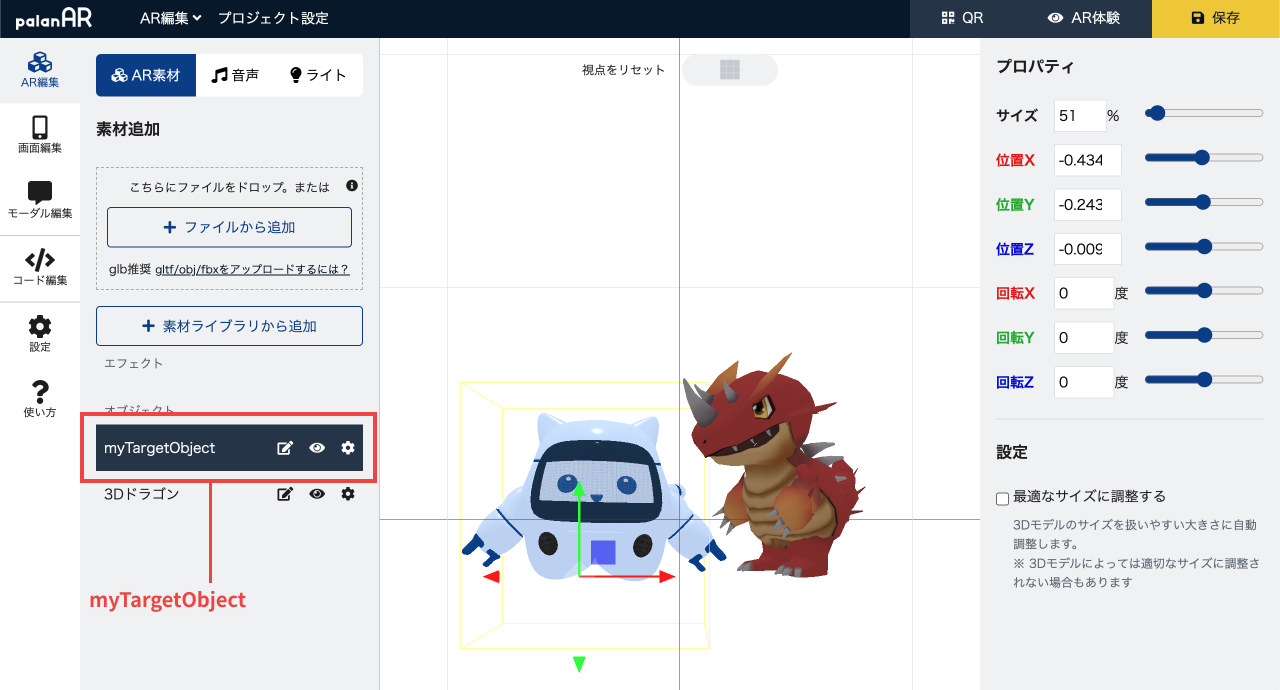Image resolution: width=1280 pixels, height=690 pixels.
Task: Switch to the 音声 tab
Action: (x=236, y=75)
